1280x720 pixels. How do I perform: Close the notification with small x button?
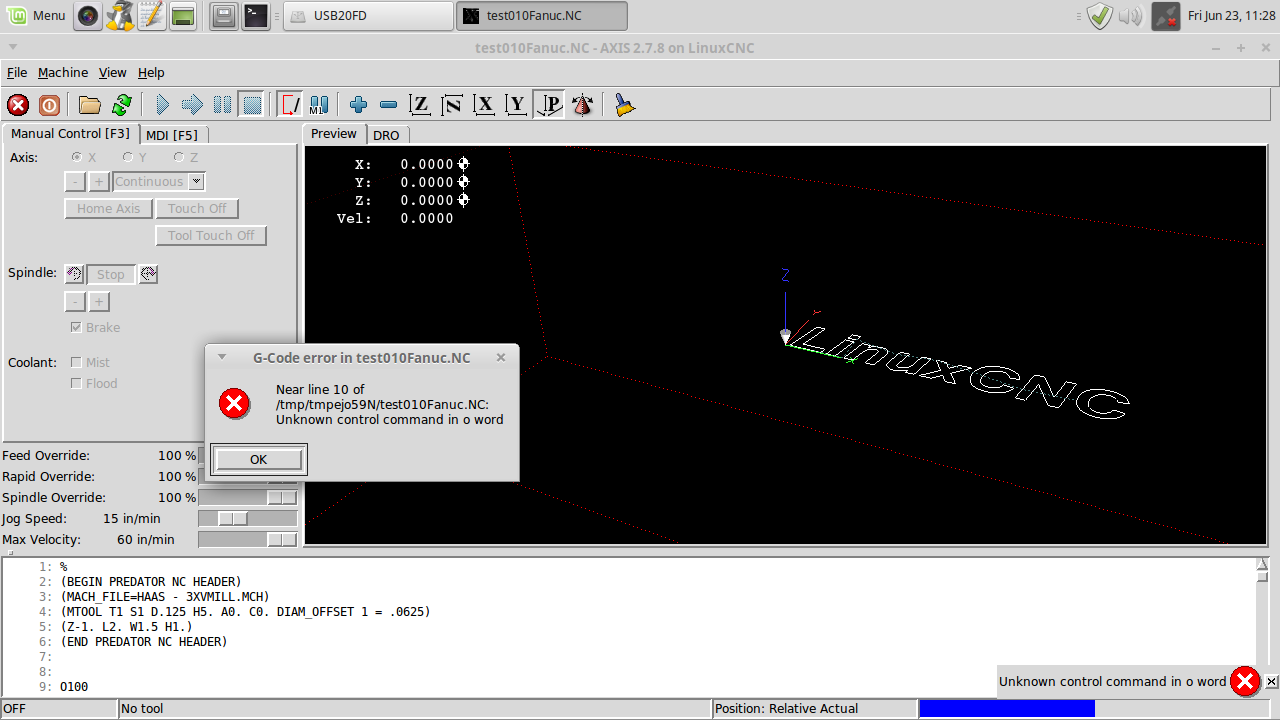(x=1271, y=682)
